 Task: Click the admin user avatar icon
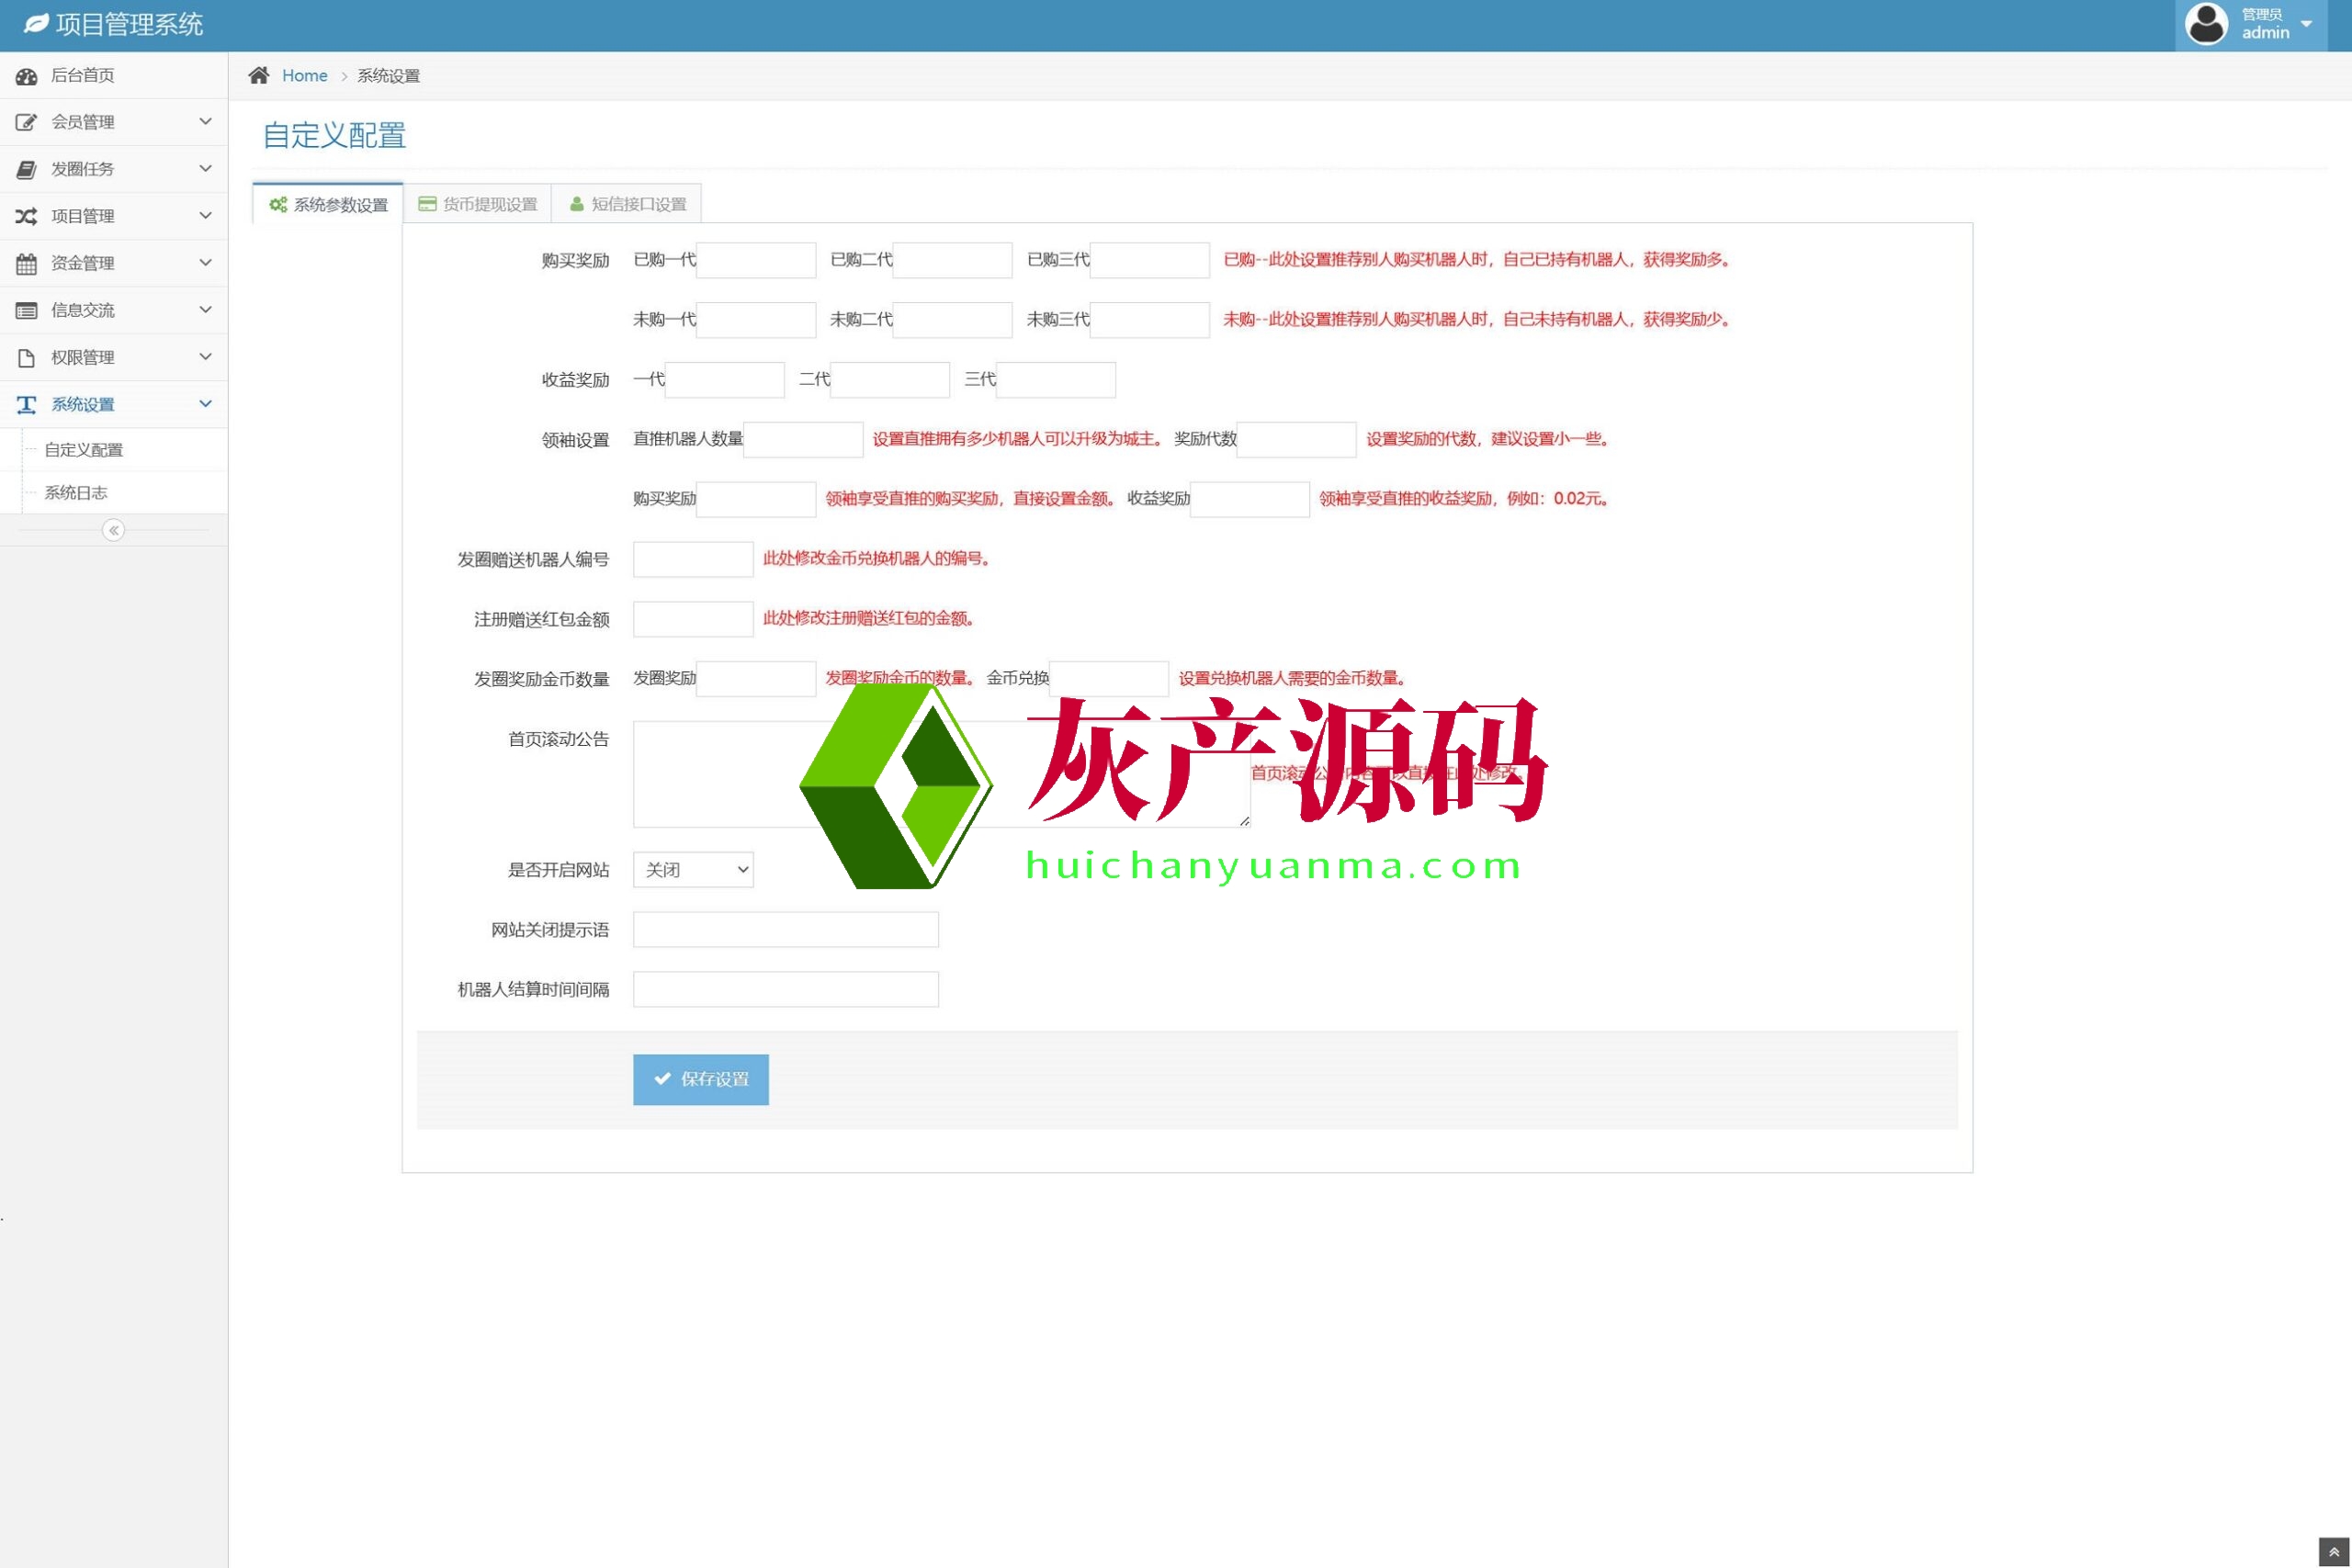tap(2206, 24)
